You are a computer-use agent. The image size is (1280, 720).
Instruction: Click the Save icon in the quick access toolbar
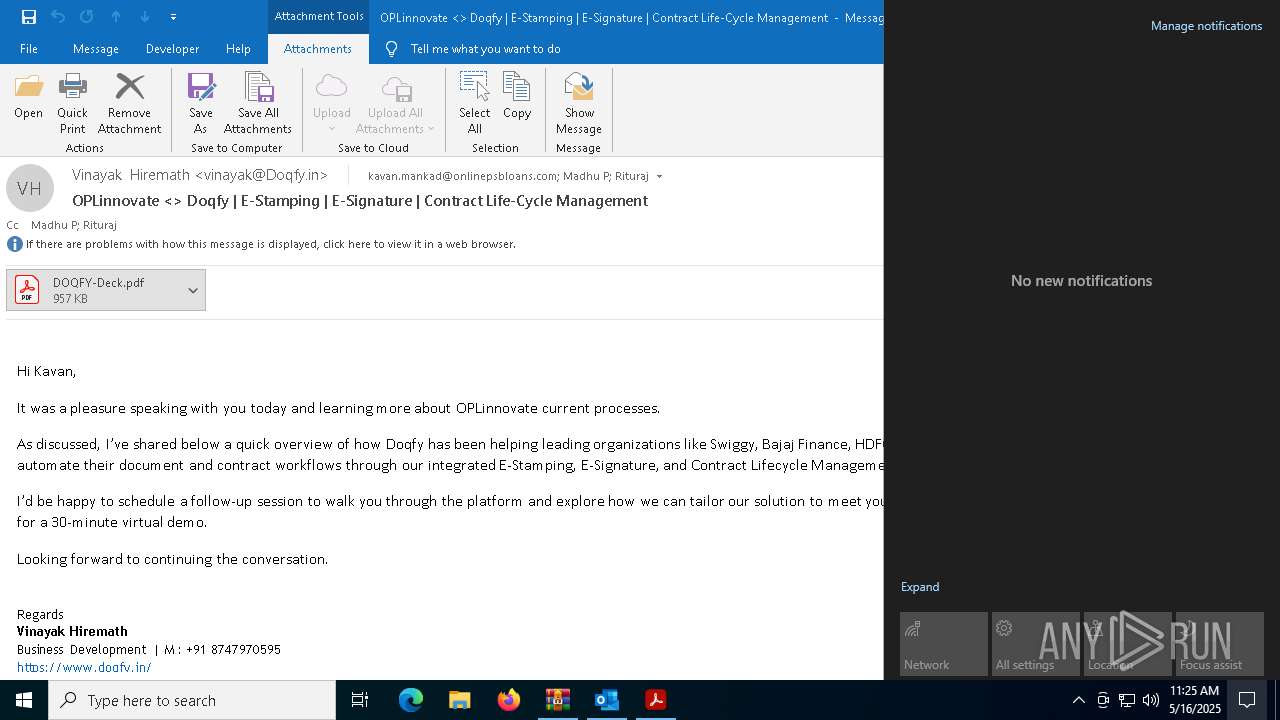28,17
